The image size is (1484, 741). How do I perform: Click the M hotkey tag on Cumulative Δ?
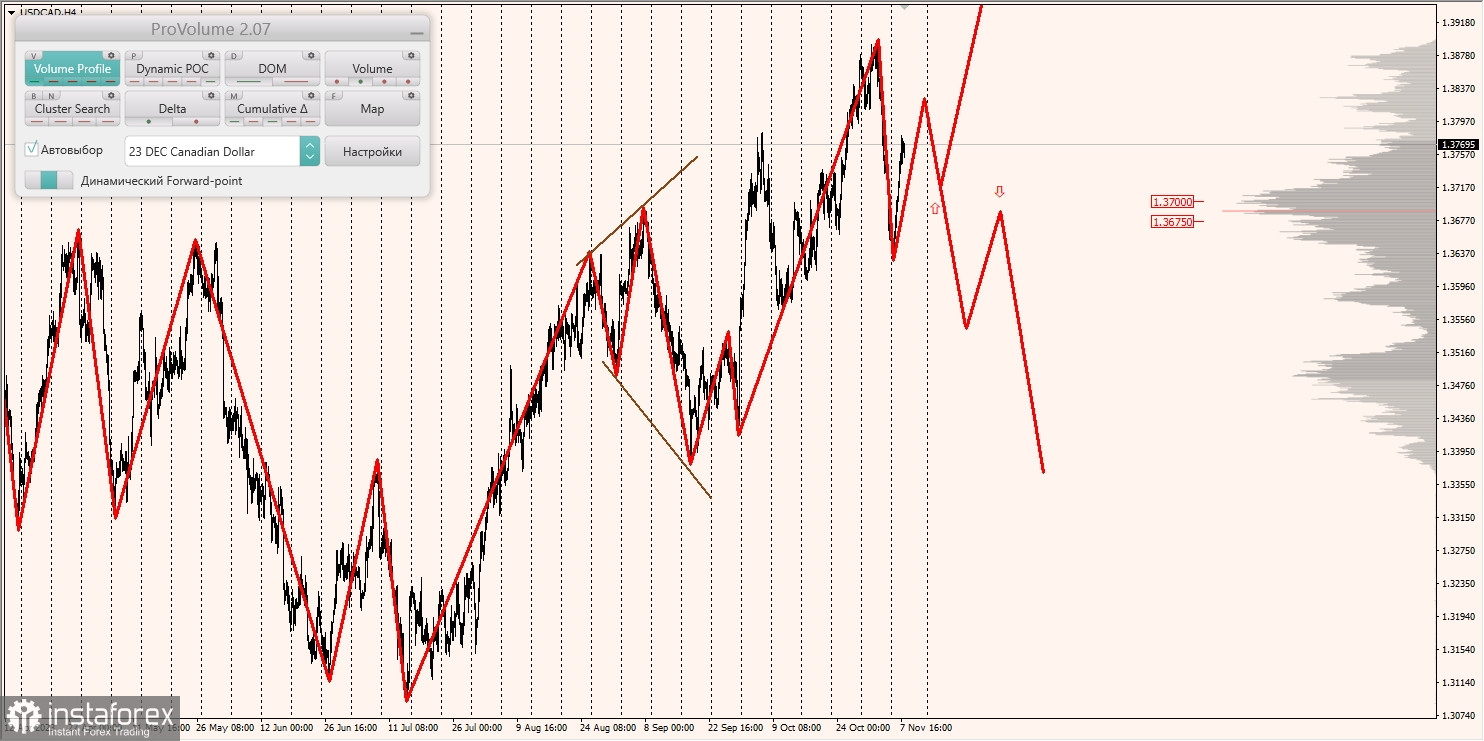click(234, 96)
